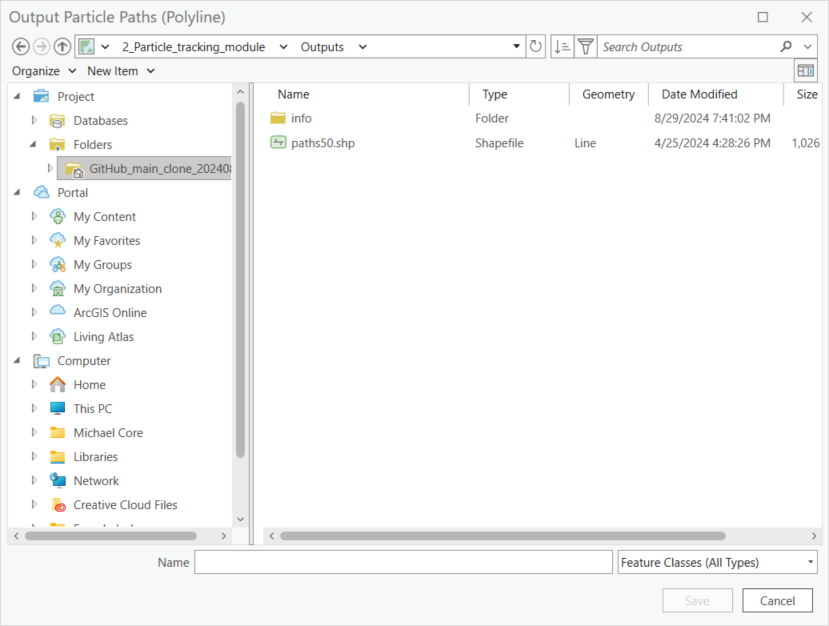Image resolution: width=829 pixels, height=626 pixels.
Task: Open dropdown after Outputs path segment
Action: pos(363,47)
